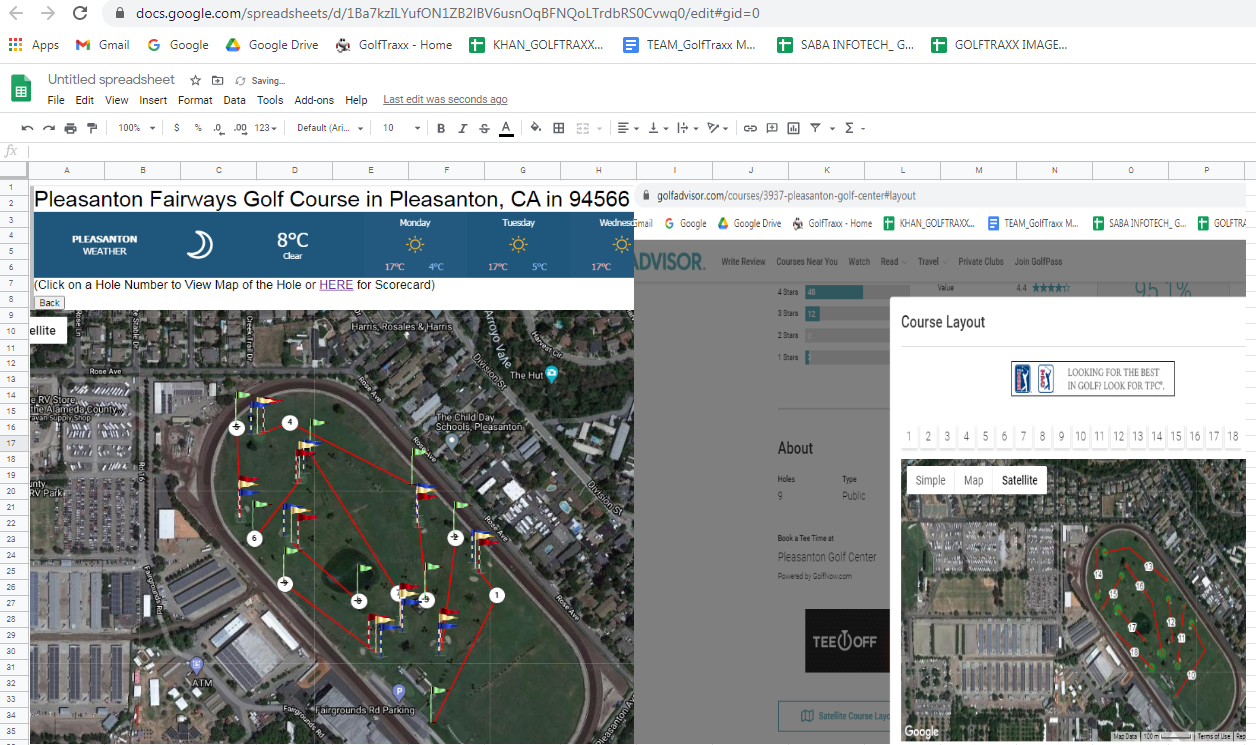Click the Move to folder icon
1256x745 pixels.
click(217, 80)
